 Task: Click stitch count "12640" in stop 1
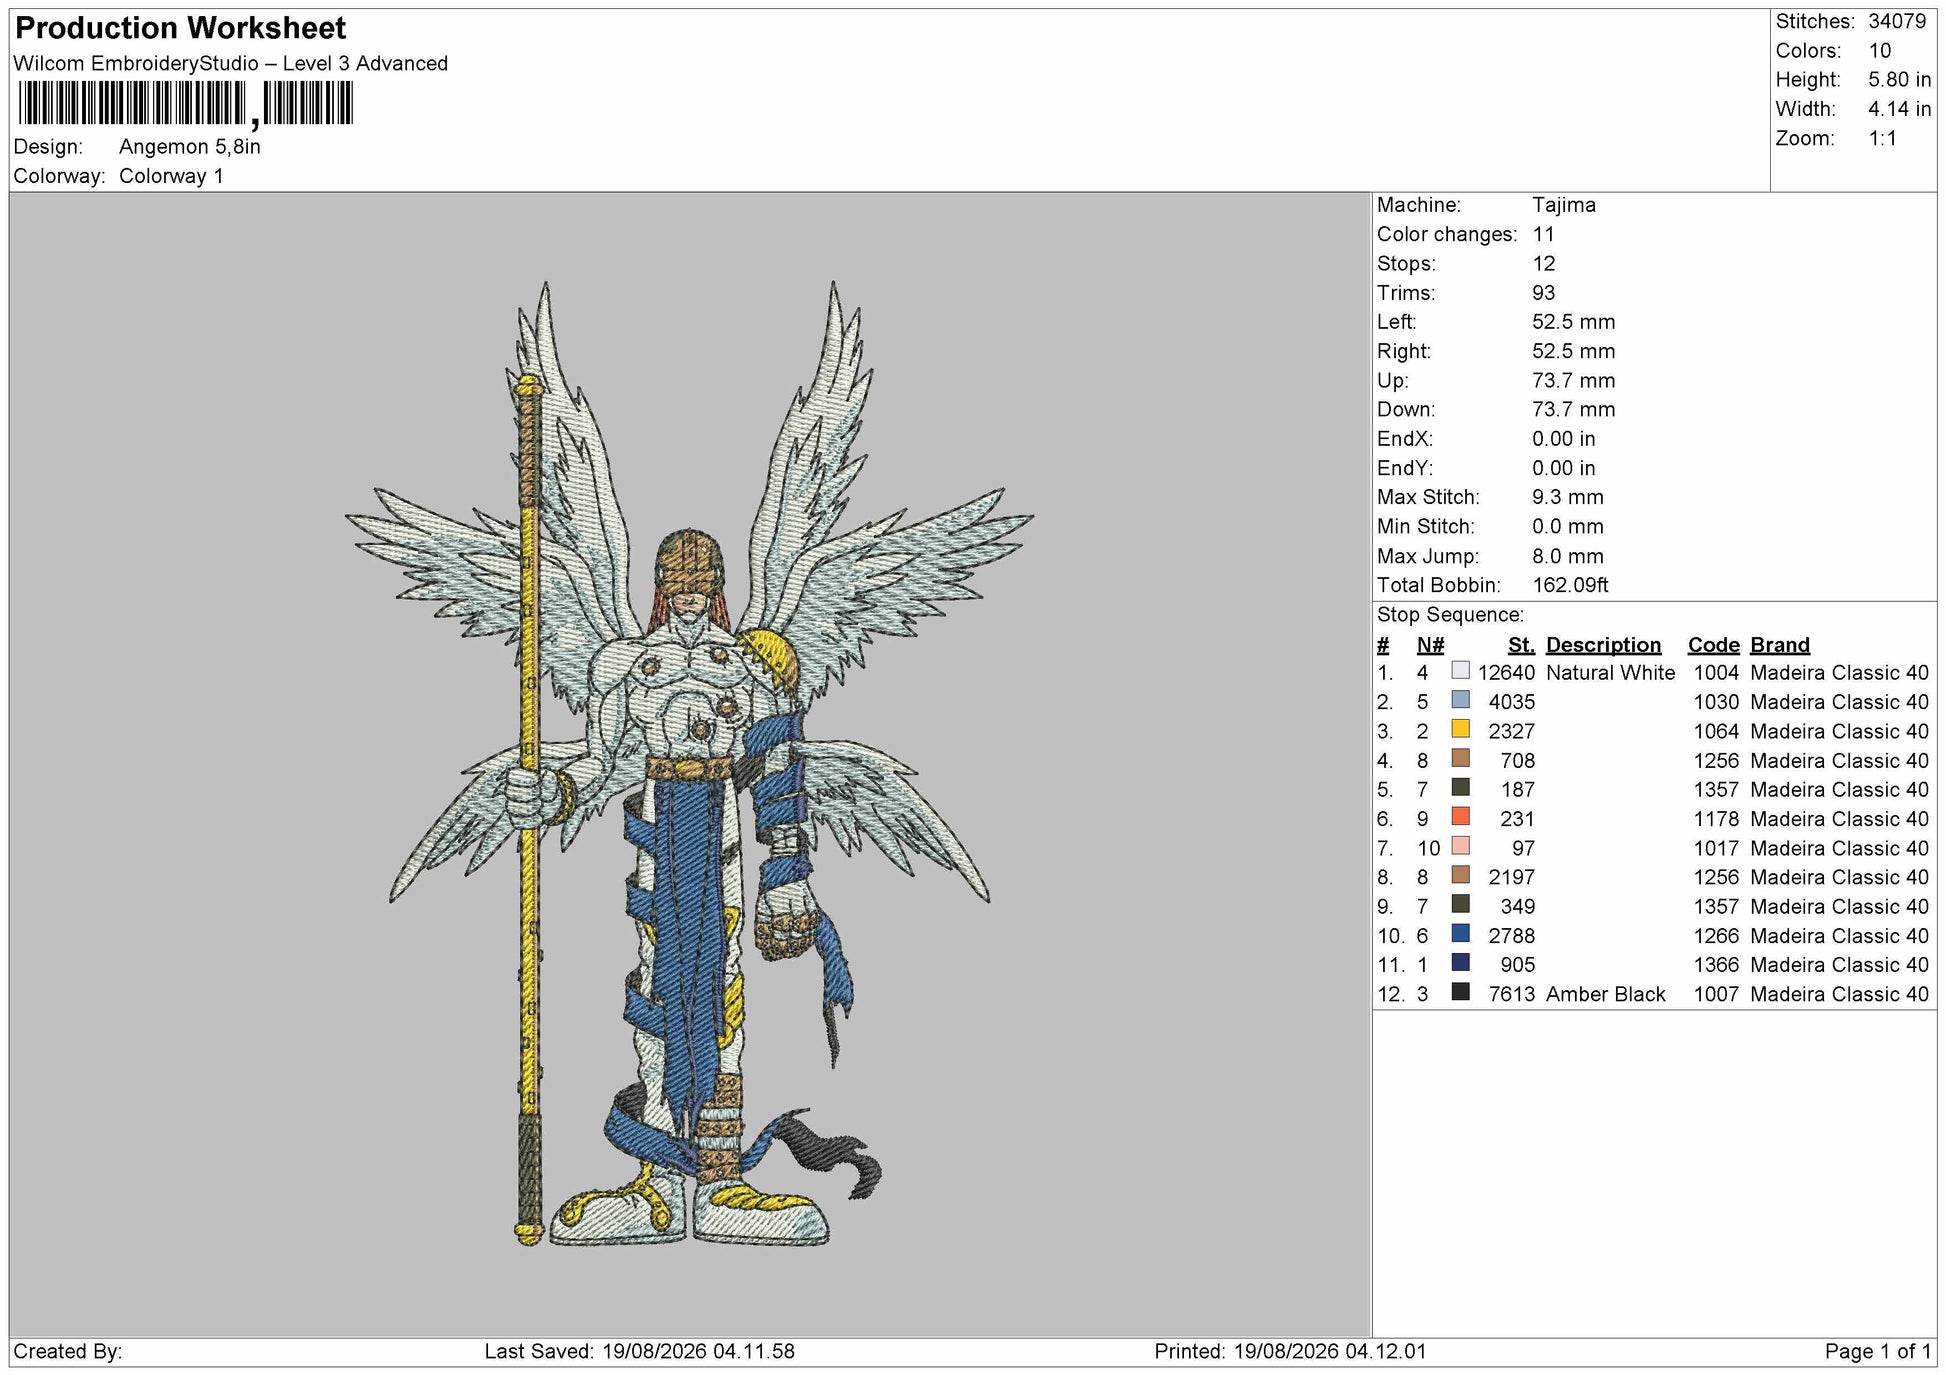(x=1506, y=673)
